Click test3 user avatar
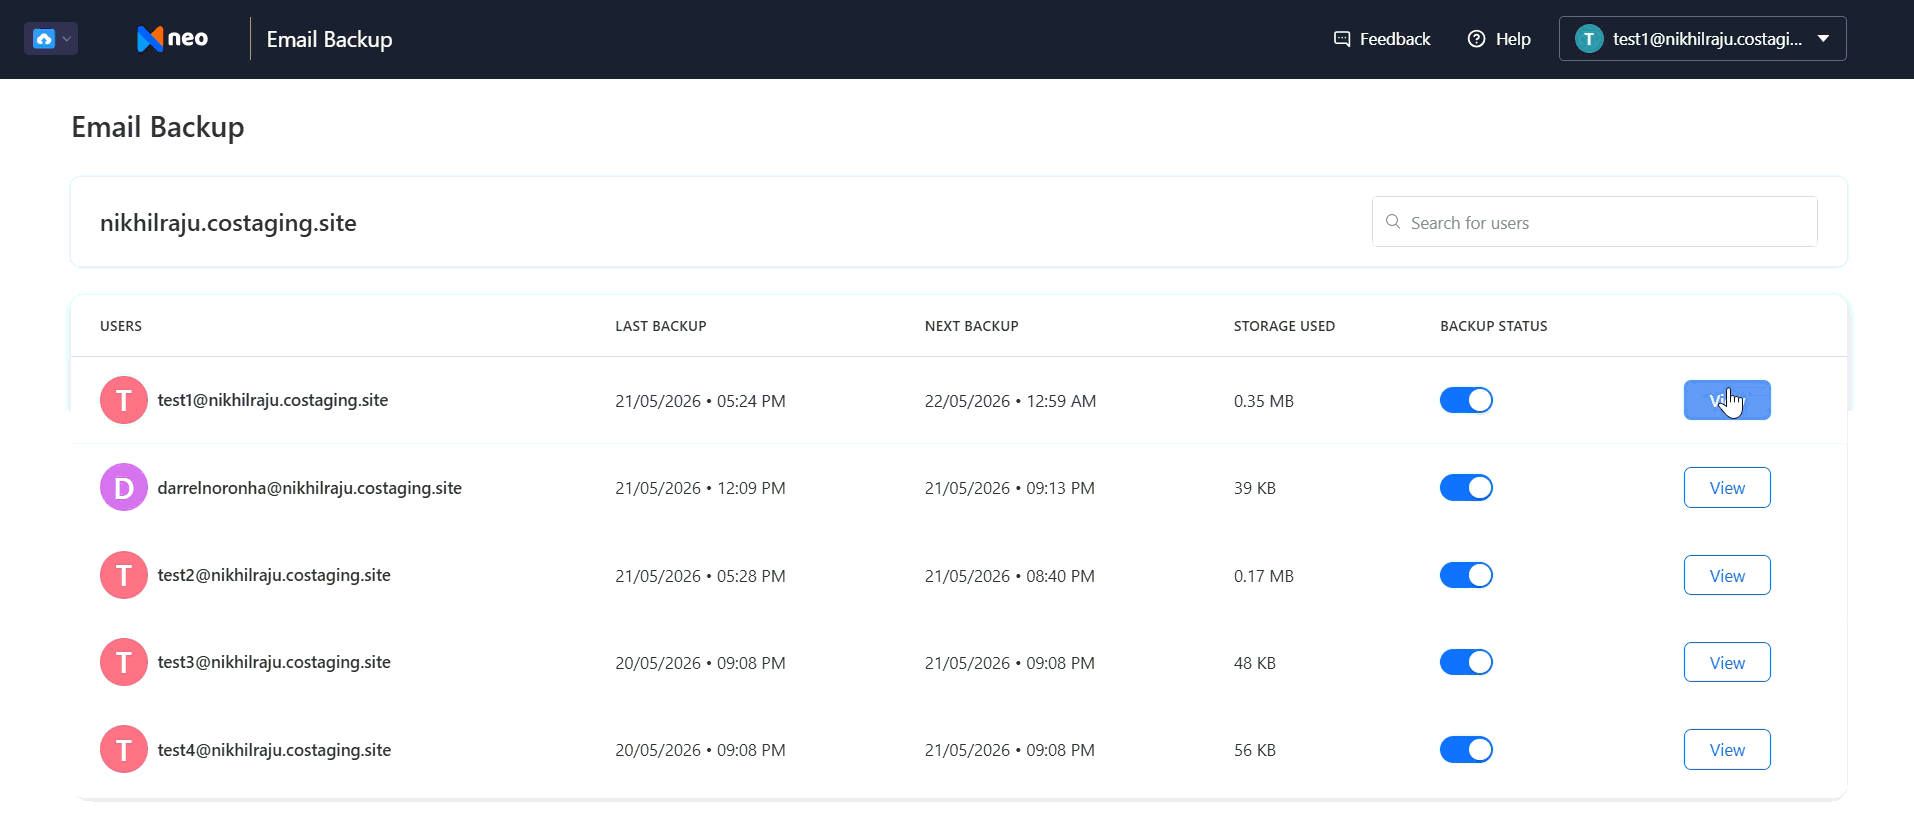This screenshot has height=818, width=1914. 124,662
